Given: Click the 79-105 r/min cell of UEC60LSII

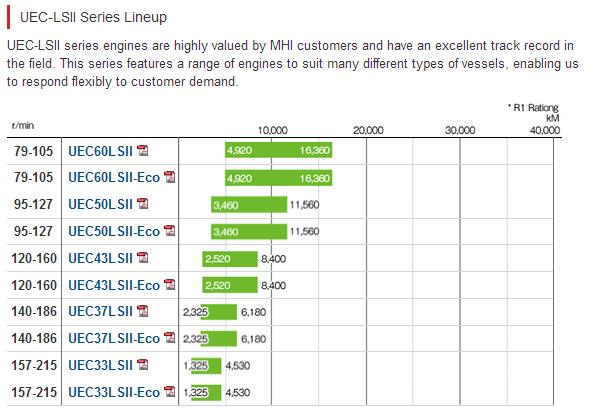Looking at the screenshot, I should 34,151.
